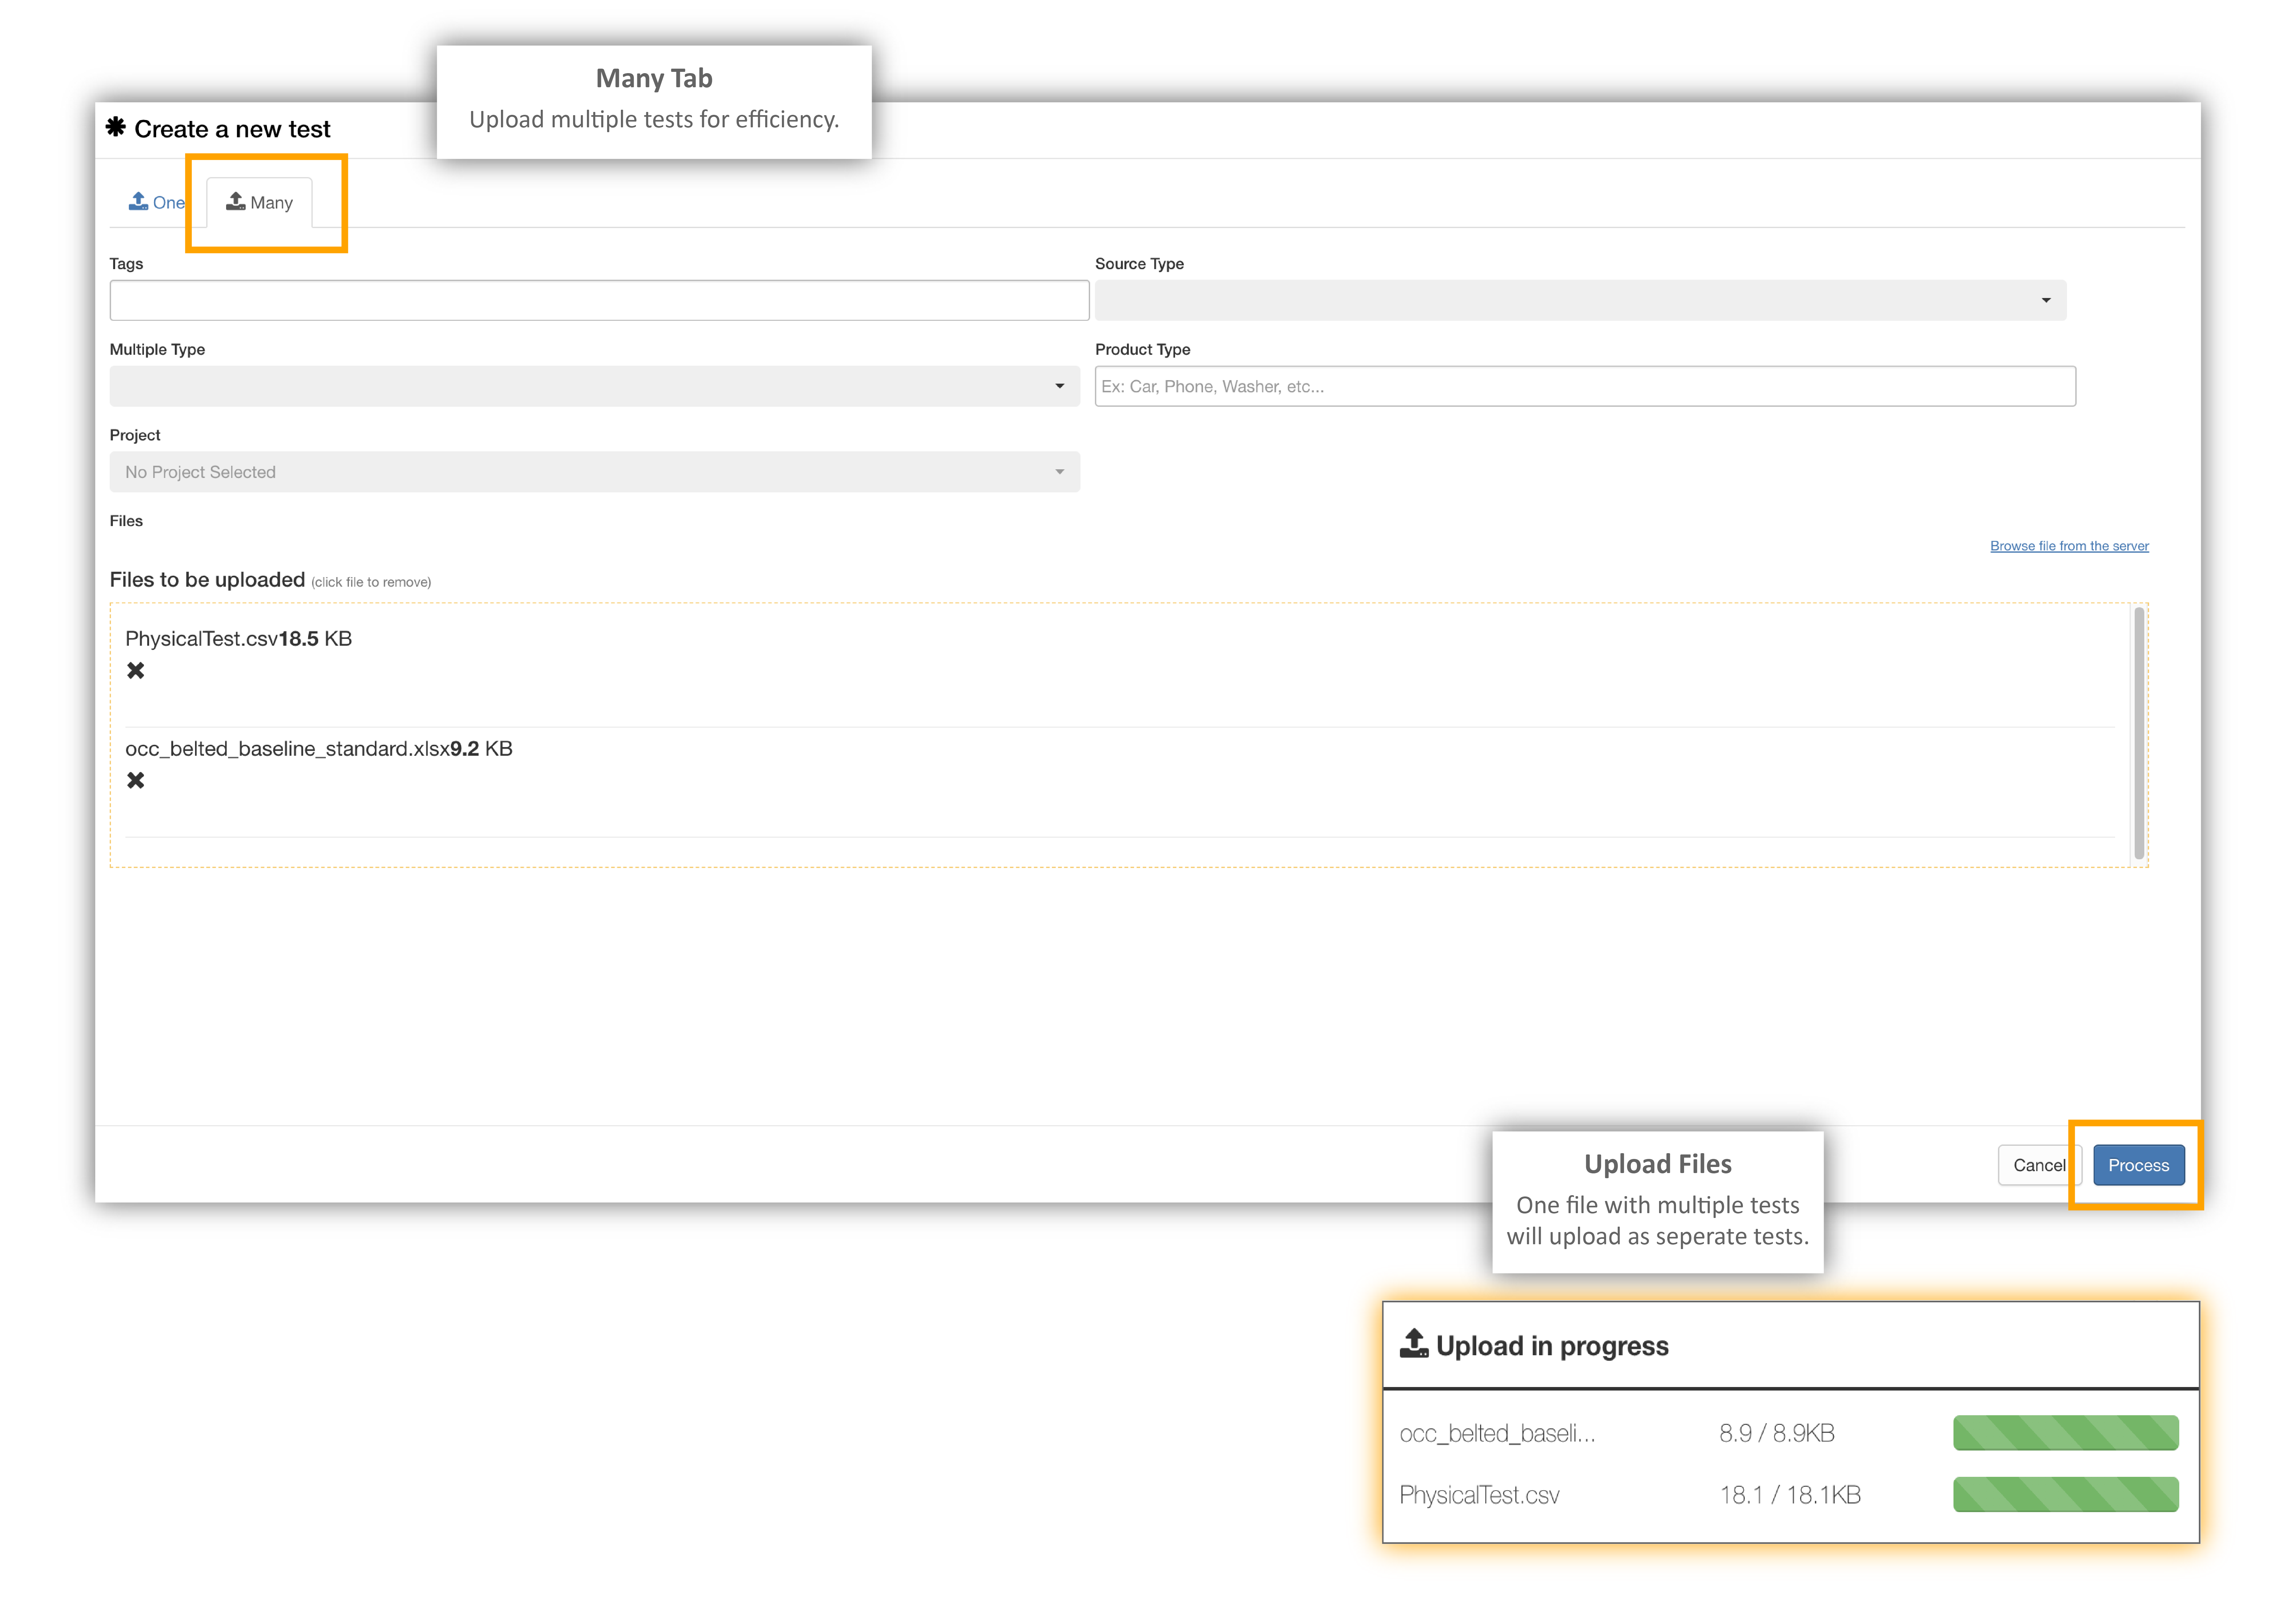Click asterisk icon beside Create a new test
This screenshot has height=1600, width=2296.
(116, 127)
